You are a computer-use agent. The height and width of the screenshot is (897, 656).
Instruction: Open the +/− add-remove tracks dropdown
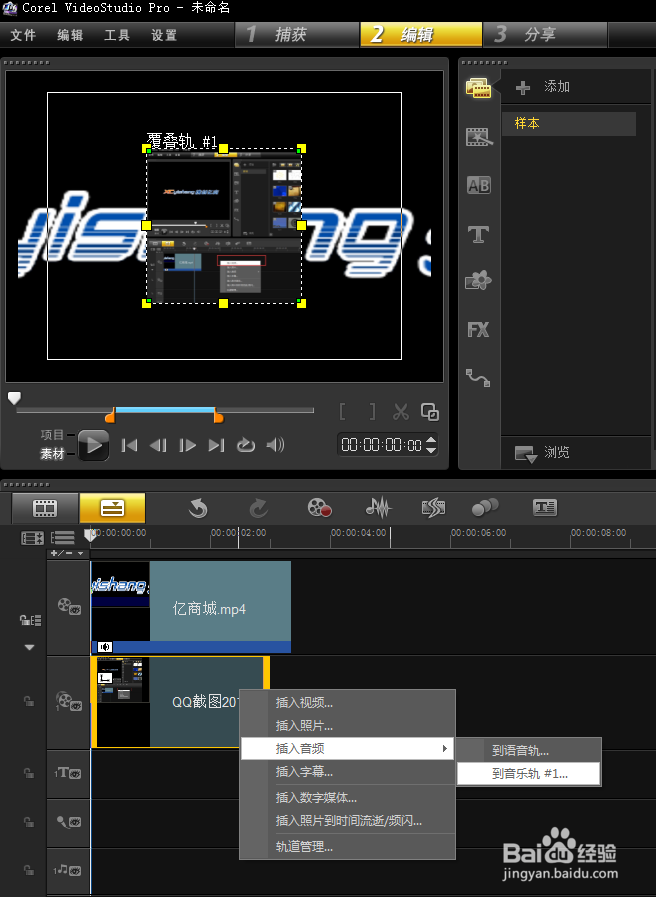coord(68,553)
